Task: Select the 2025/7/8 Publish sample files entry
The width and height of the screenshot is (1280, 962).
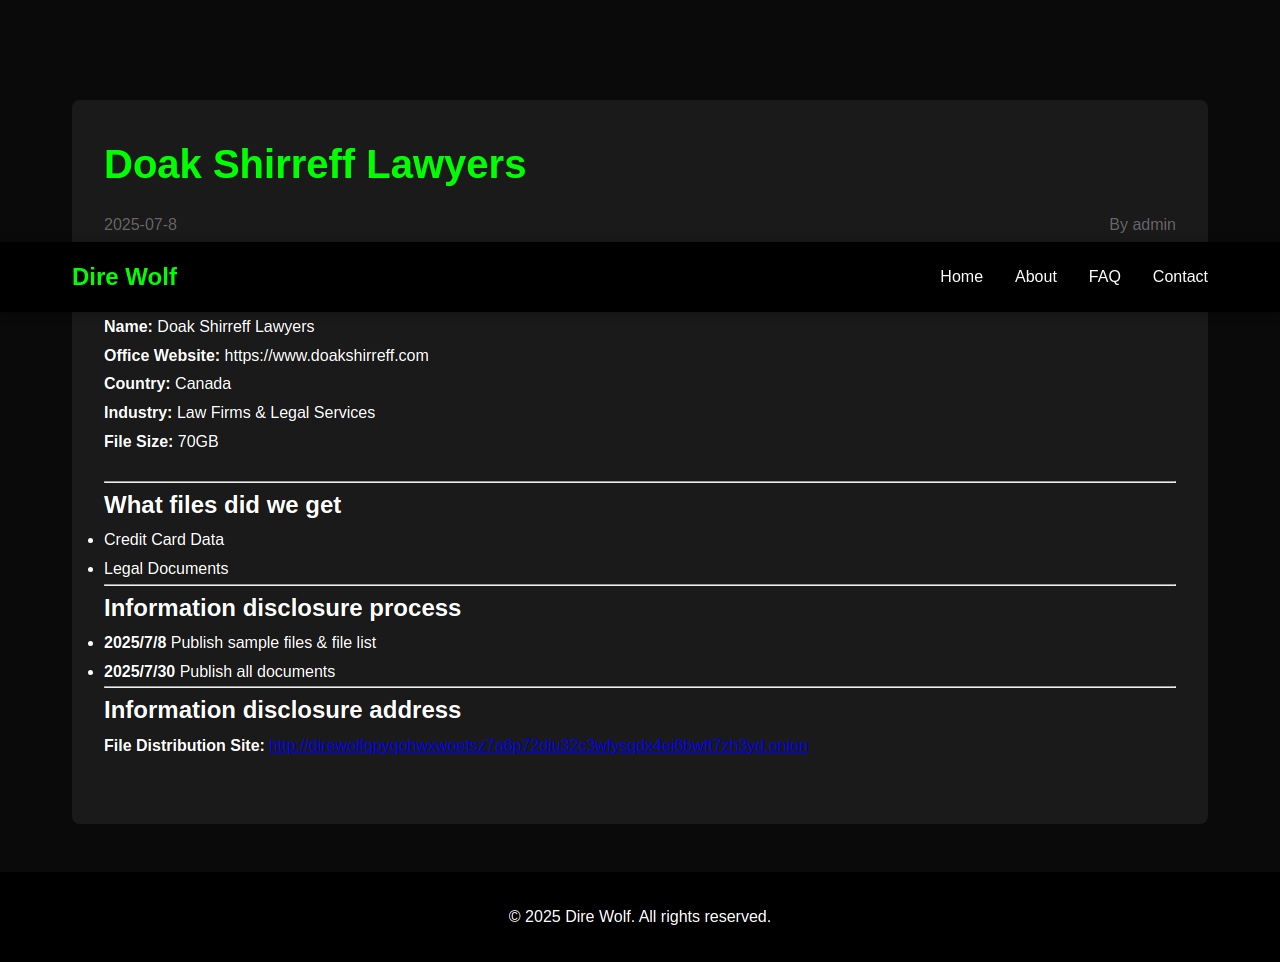Action: [x=240, y=643]
